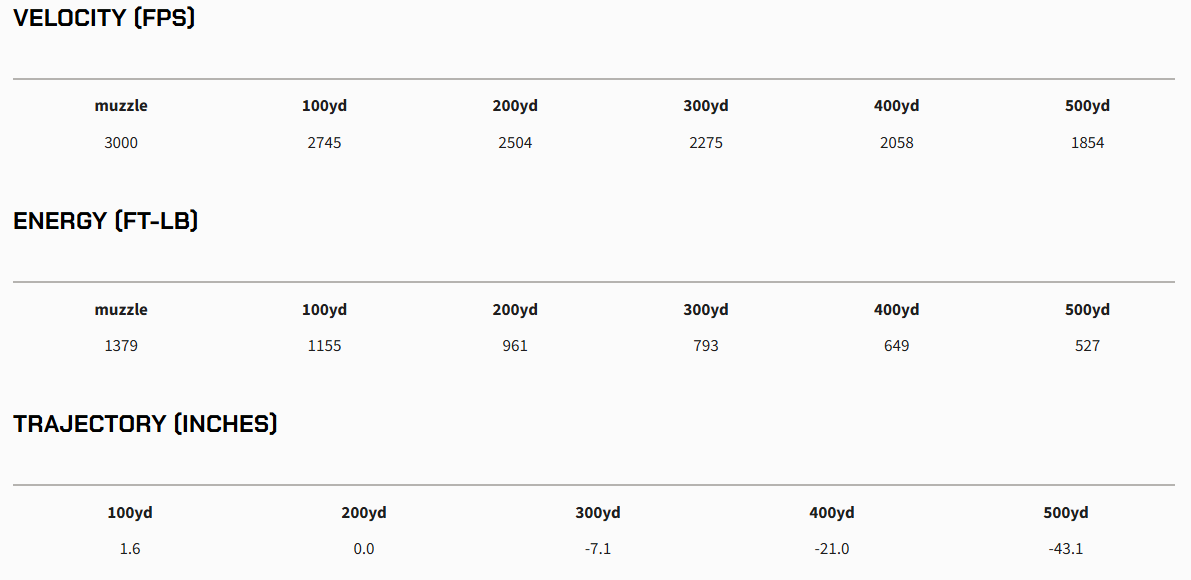1191x580 pixels.
Task: Click the muzzle energy value 1379
Action: (x=121, y=346)
